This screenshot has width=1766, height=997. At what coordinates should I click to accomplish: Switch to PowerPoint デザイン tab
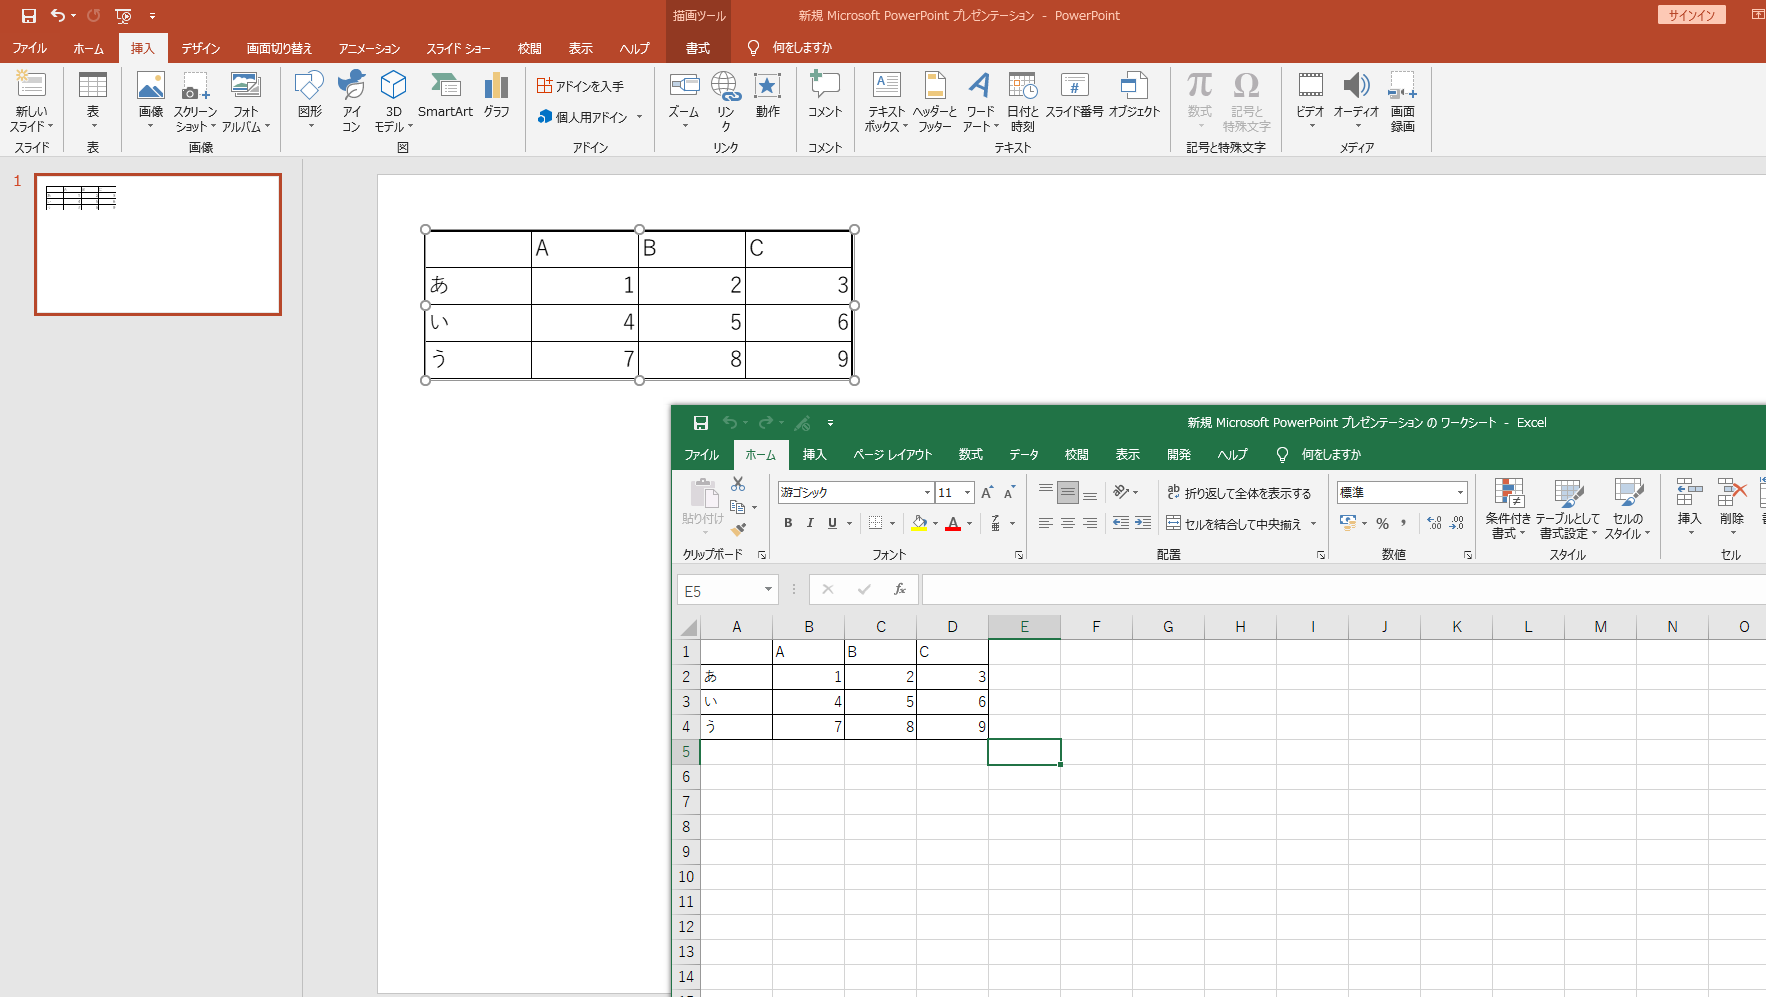200,48
